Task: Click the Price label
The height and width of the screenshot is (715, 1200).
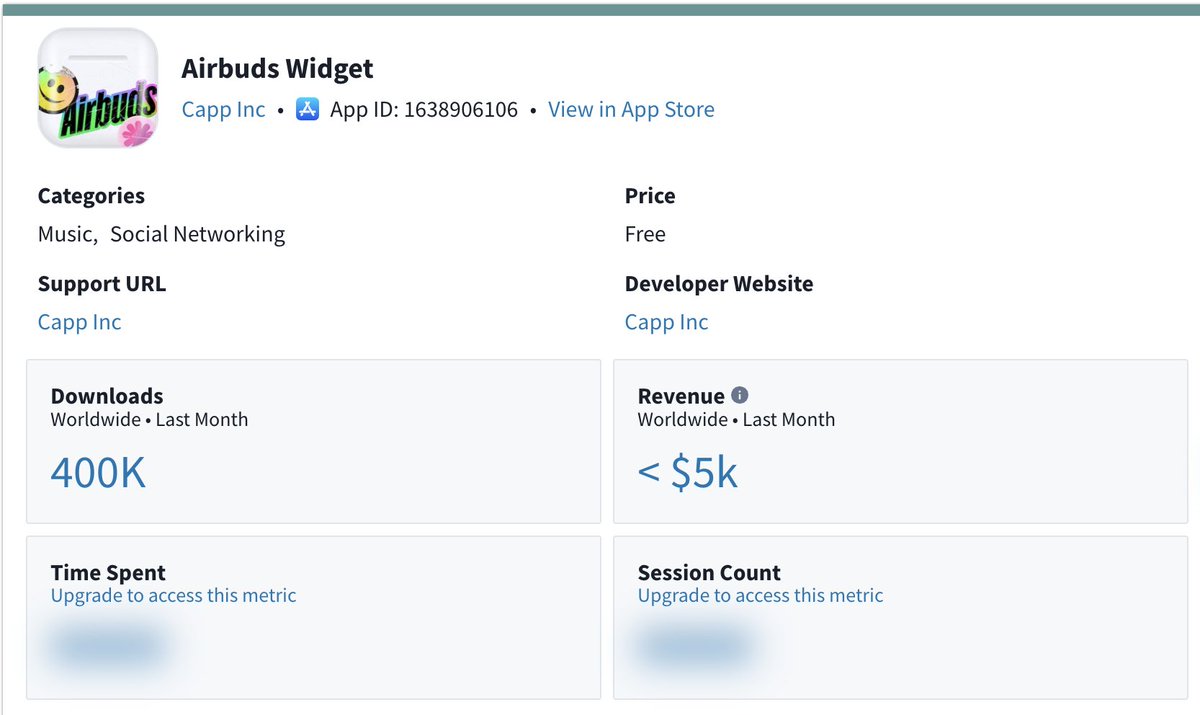Action: tap(650, 196)
